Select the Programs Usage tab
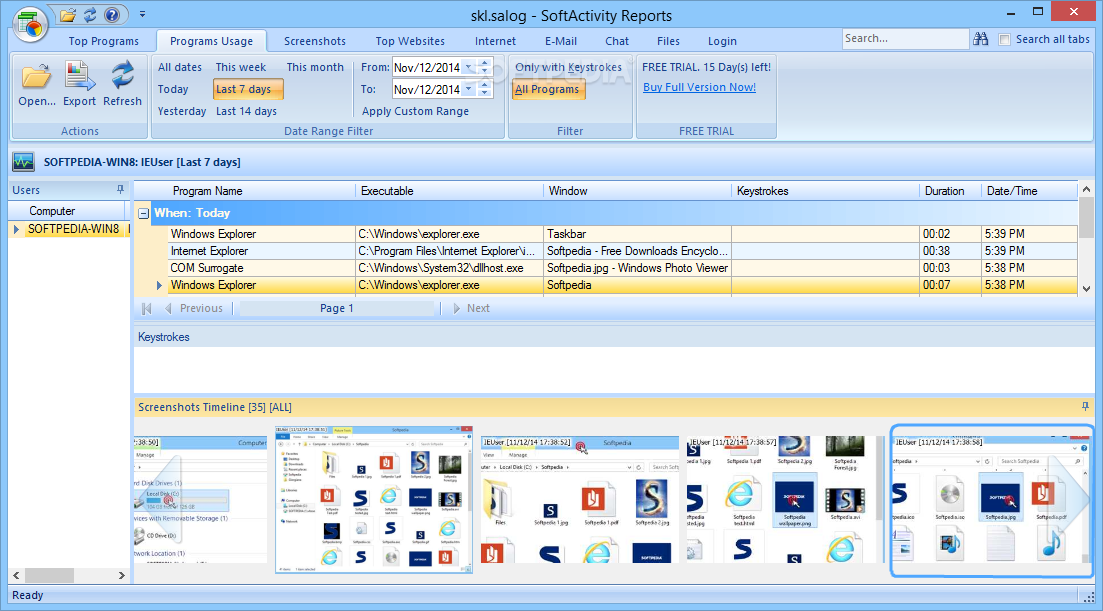Viewport: 1103px width, 611px height. click(x=211, y=41)
